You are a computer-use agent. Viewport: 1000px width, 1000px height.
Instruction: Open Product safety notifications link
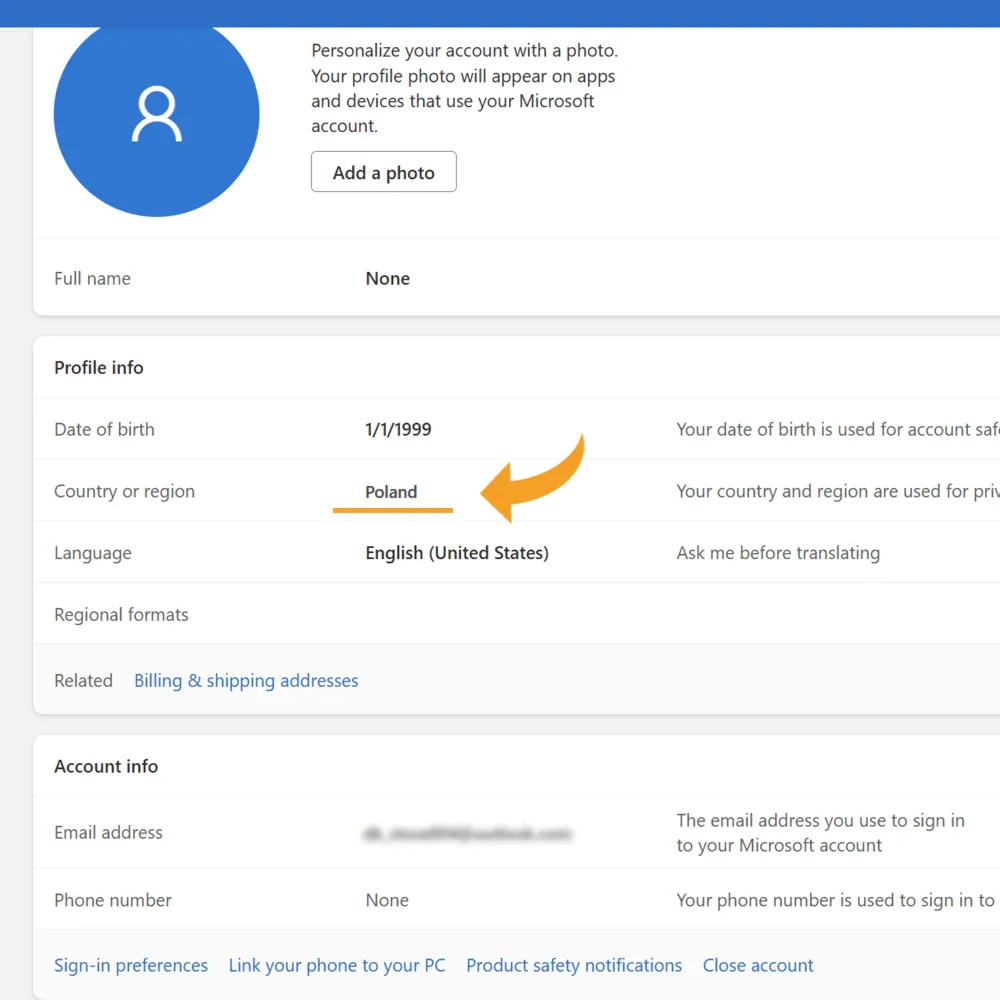tap(574, 965)
